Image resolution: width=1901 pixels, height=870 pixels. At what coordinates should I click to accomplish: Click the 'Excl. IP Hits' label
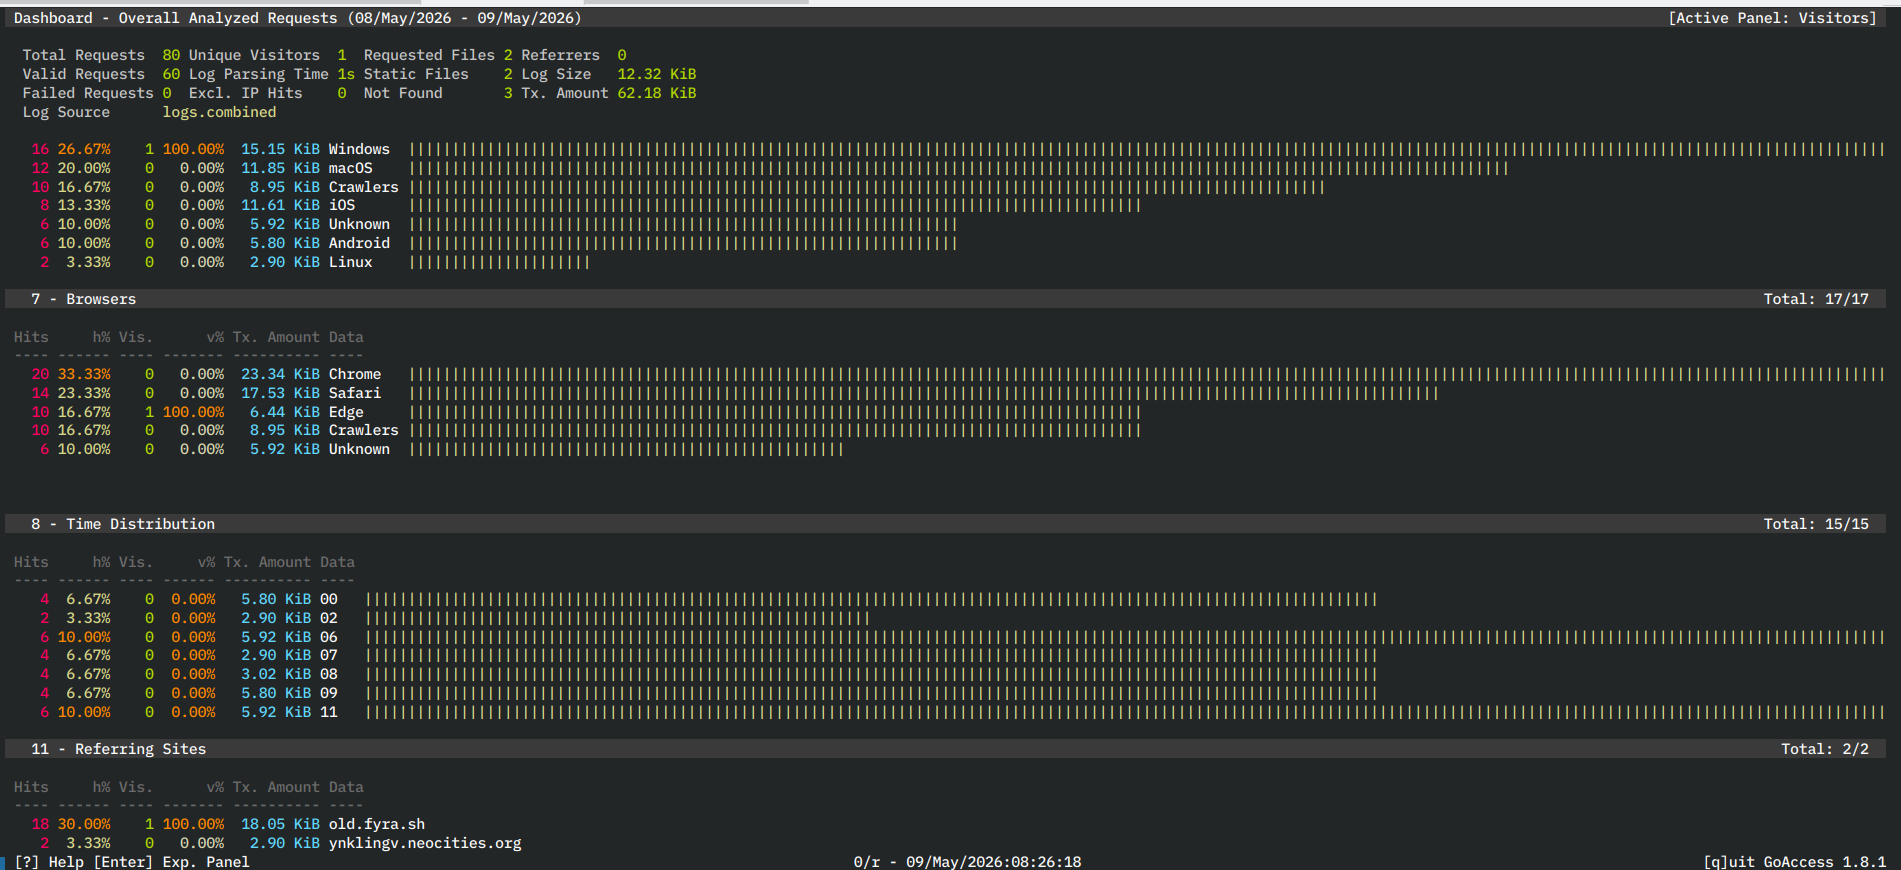pos(246,93)
